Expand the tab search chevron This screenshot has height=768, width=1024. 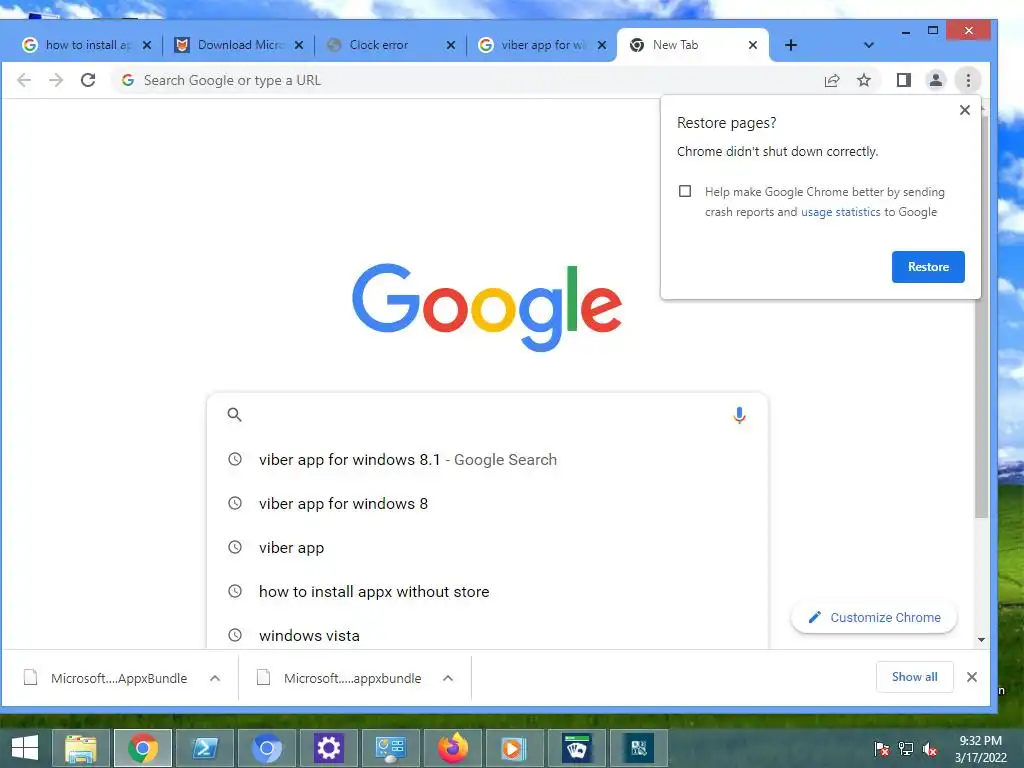(869, 45)
